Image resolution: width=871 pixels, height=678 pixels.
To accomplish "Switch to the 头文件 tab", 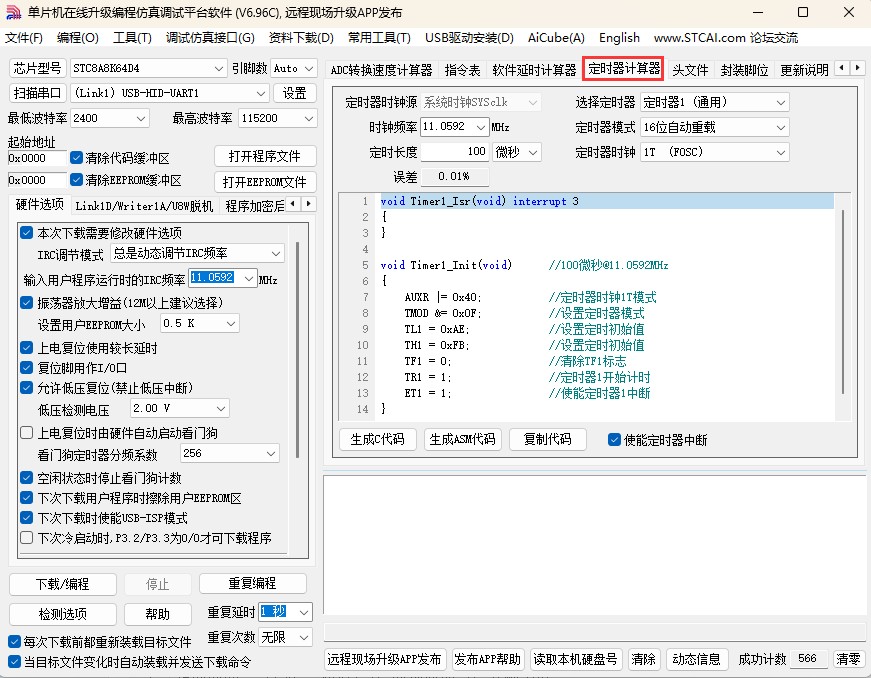I will point(690,70).
